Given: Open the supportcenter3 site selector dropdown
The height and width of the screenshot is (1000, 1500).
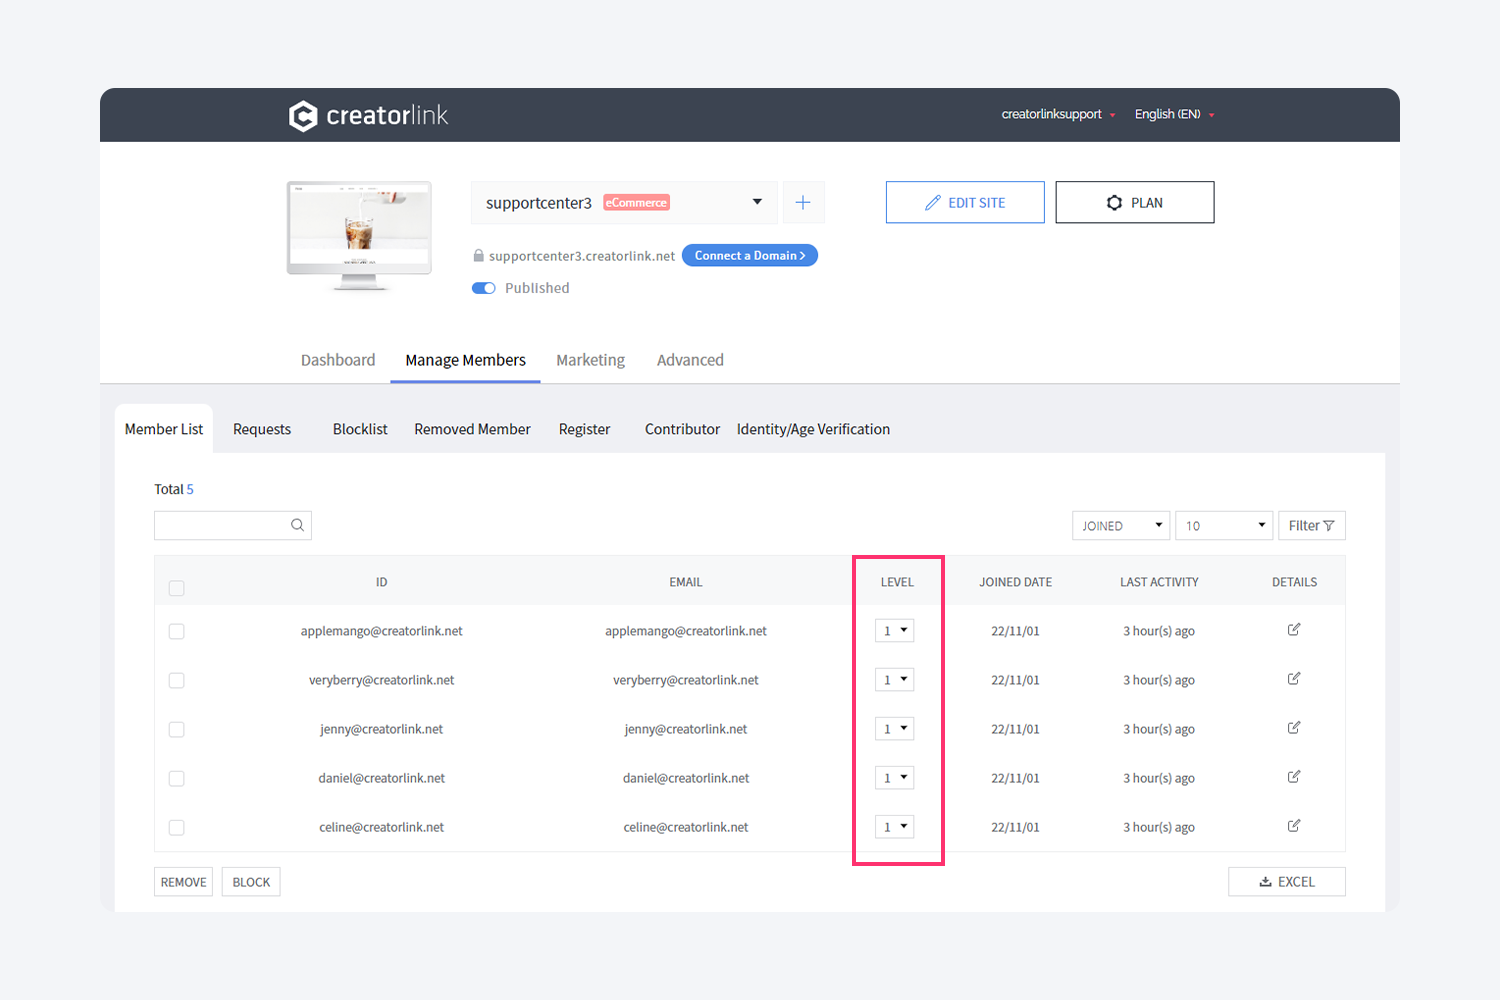Looking at the screenshot, I should point(624,202).
